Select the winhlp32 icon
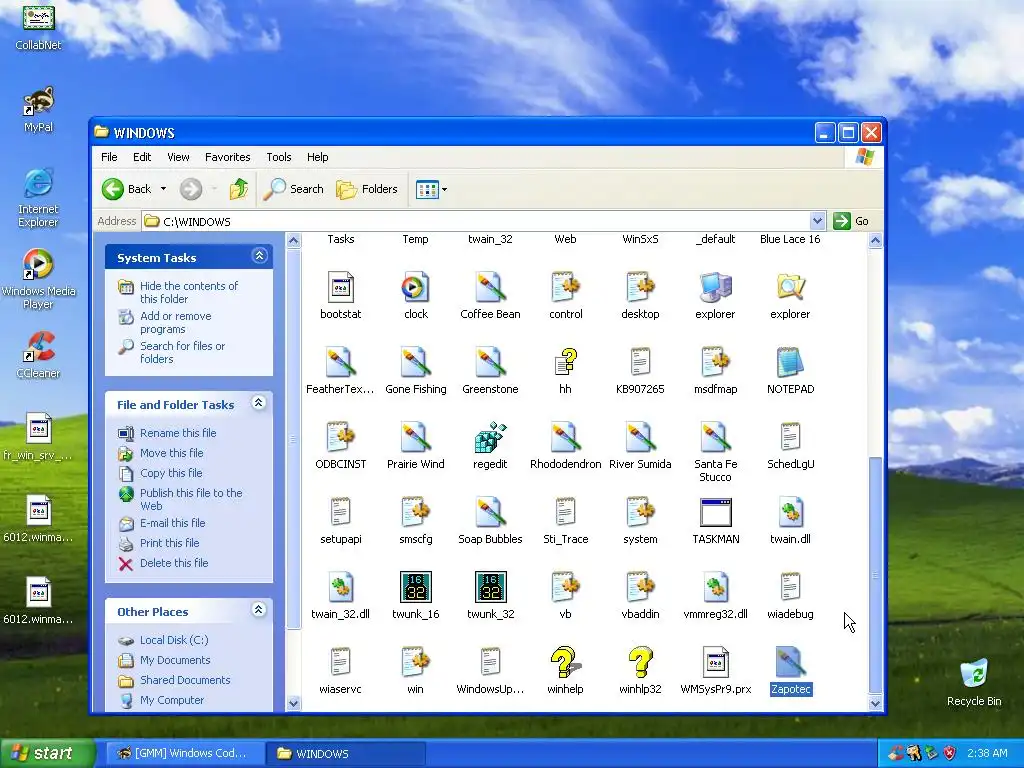The width and height of the screenshot is (1024, 768). coord(640,663)
